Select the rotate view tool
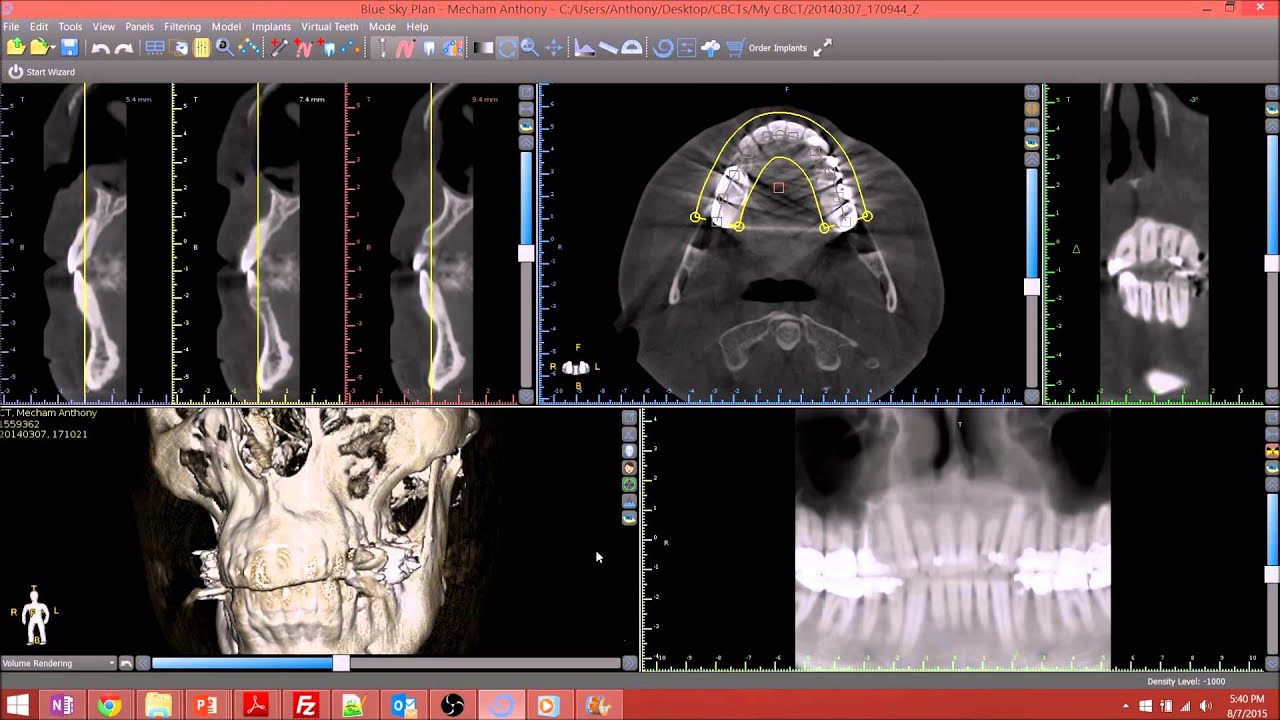Image resolution: width=1280 pixels, height=720 pixels. point(507,47)
